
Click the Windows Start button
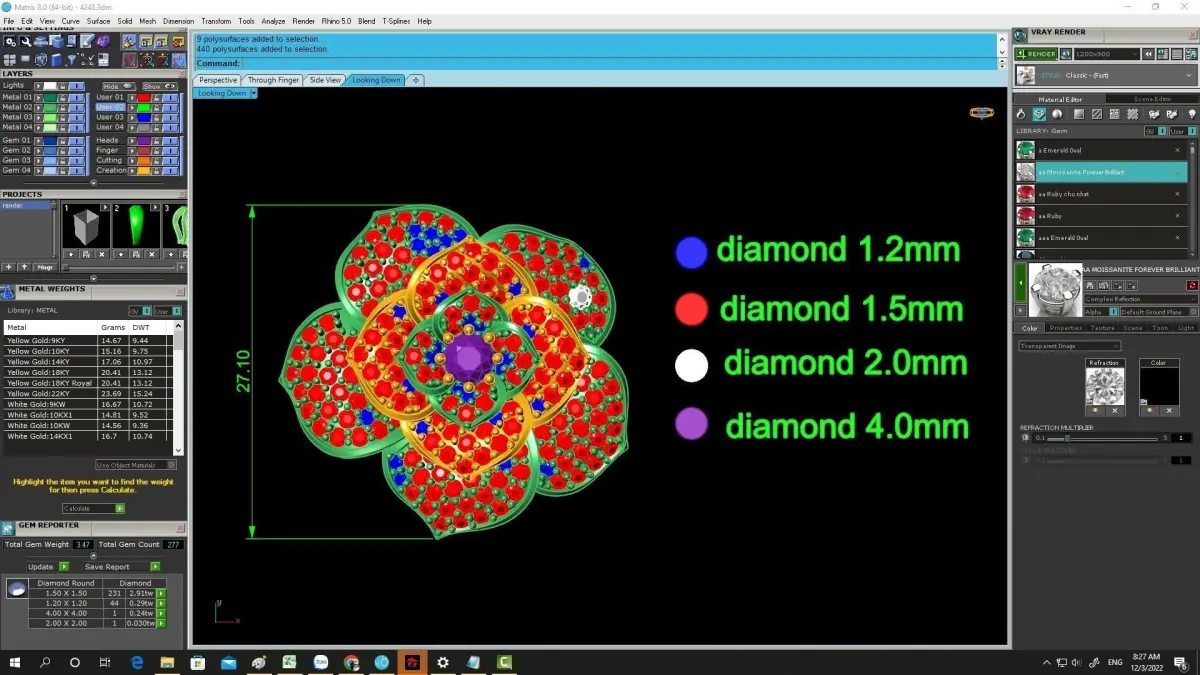(15, 662)
